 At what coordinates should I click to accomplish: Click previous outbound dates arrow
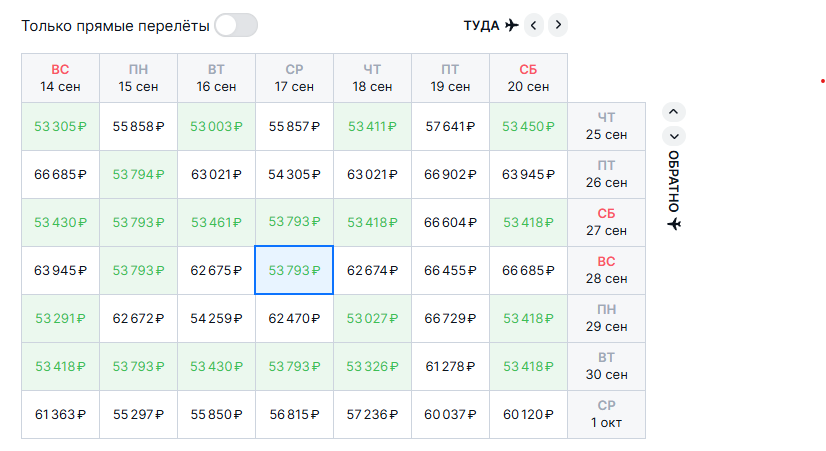click(x=535, y=25)
